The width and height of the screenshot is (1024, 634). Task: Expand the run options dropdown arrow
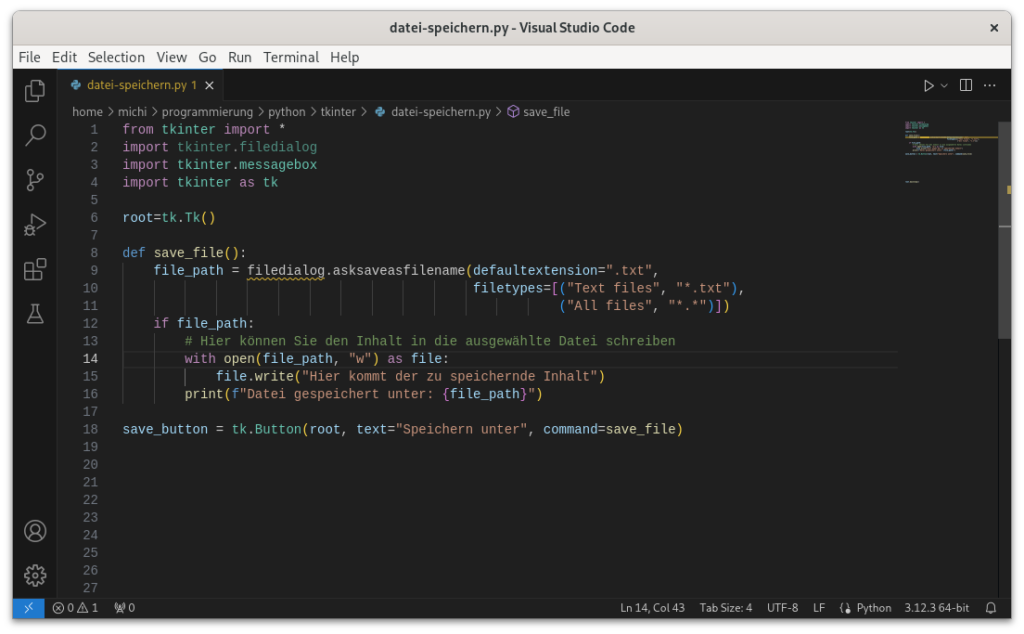point(944,86)
